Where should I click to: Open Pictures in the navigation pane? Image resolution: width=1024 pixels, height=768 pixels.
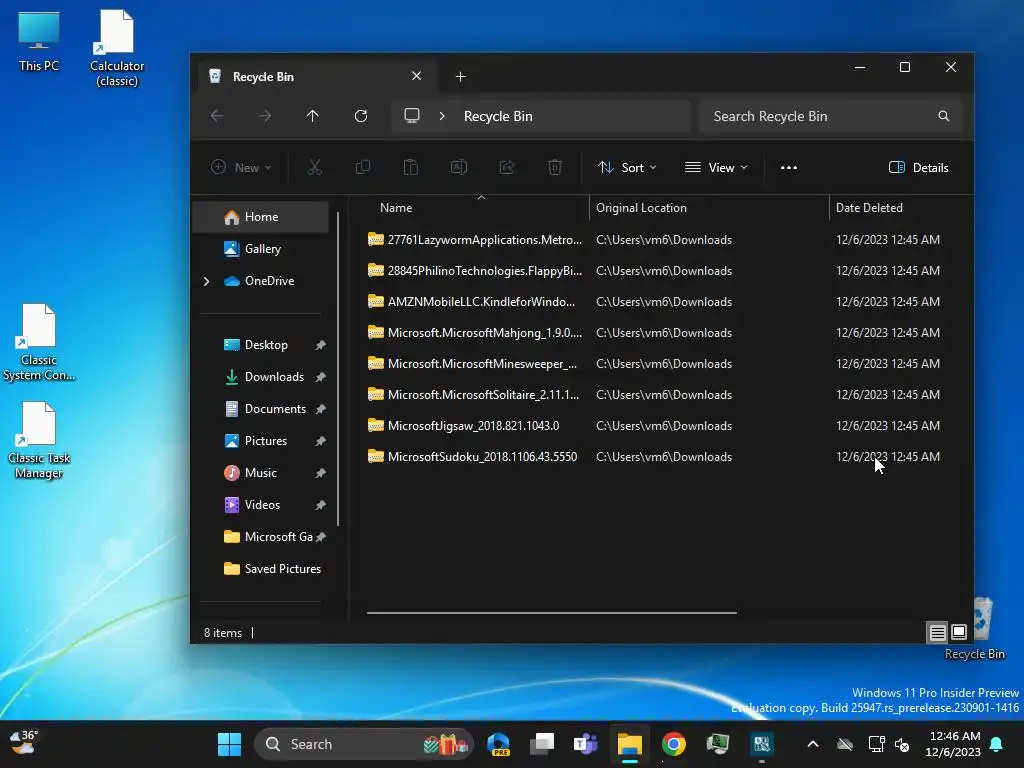[x=261, y=441]
